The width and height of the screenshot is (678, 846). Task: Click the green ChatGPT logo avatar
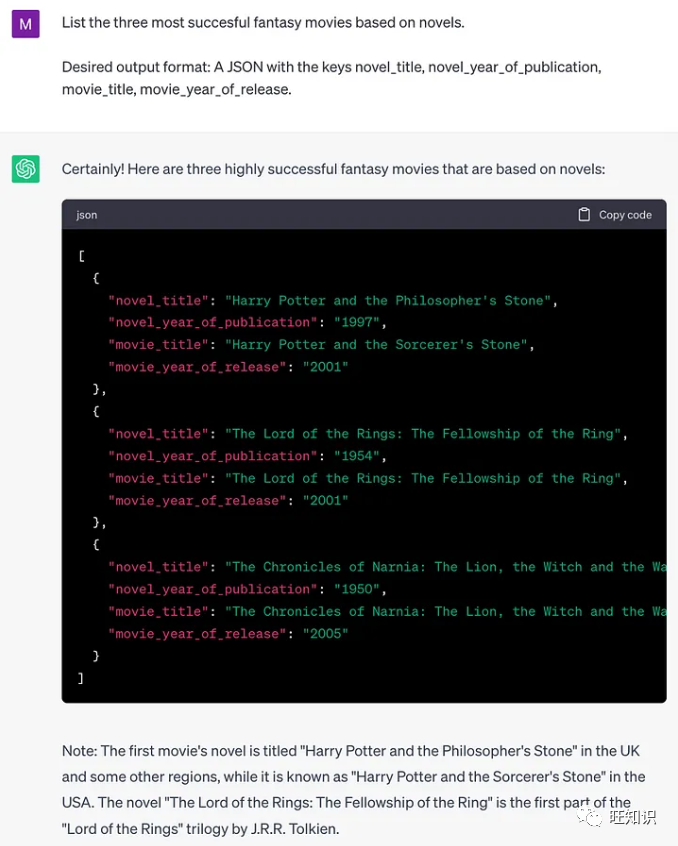coord(25,169)
